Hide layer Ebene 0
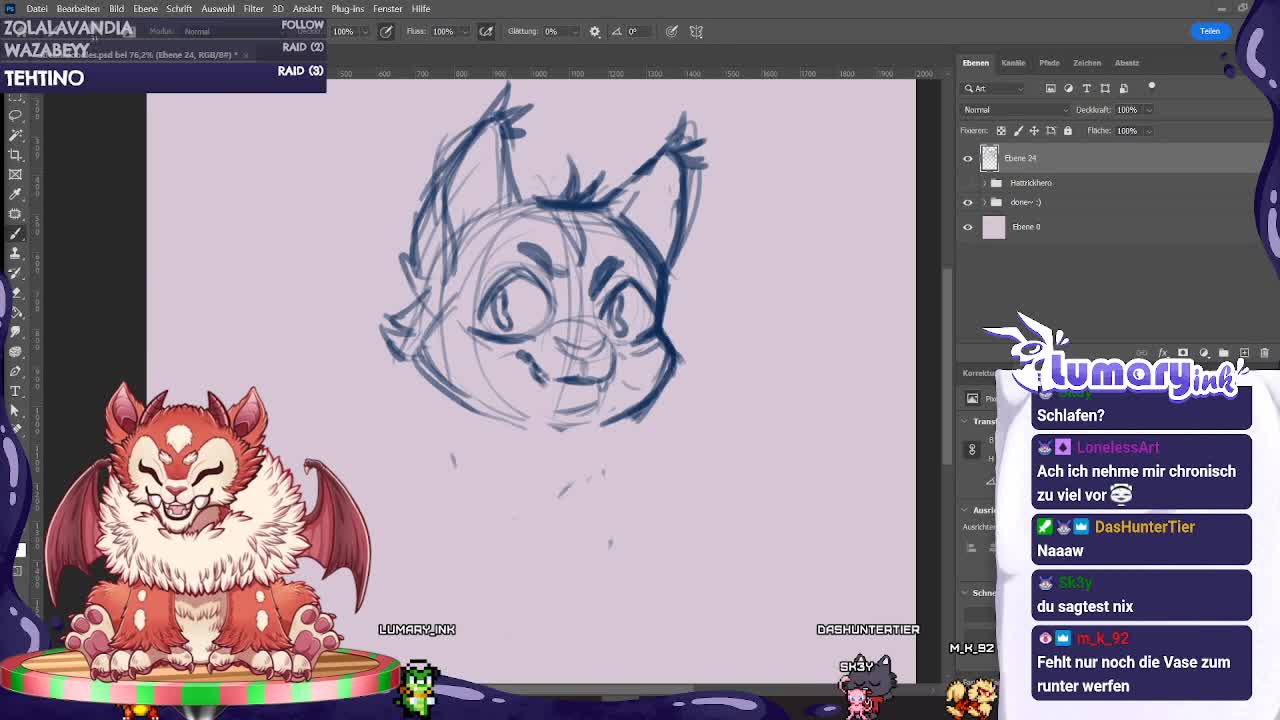This screenshot has width=1280, height=720. [967, 227]
